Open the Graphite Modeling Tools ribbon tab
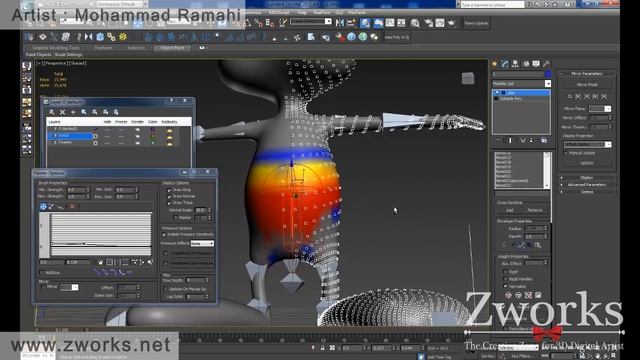The image size is (640, 360). tap(56, 48)
